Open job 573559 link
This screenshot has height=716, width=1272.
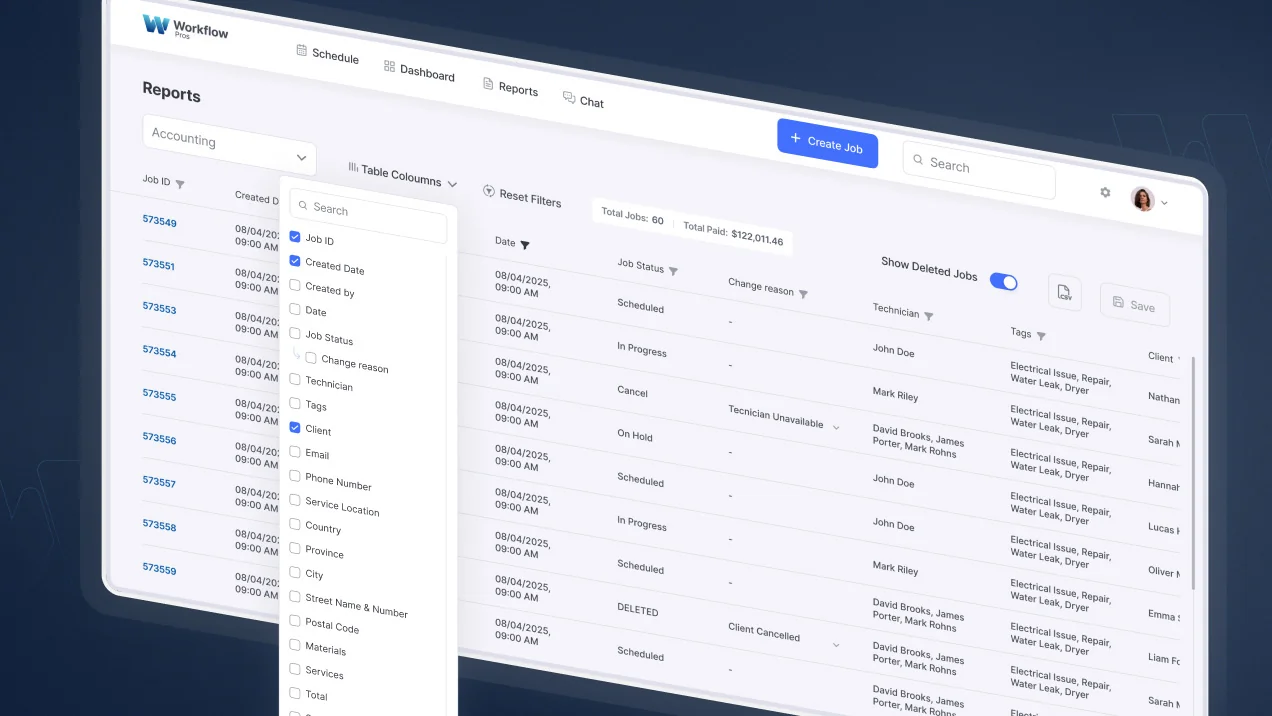pyautogui.click(x=159, y=569)
